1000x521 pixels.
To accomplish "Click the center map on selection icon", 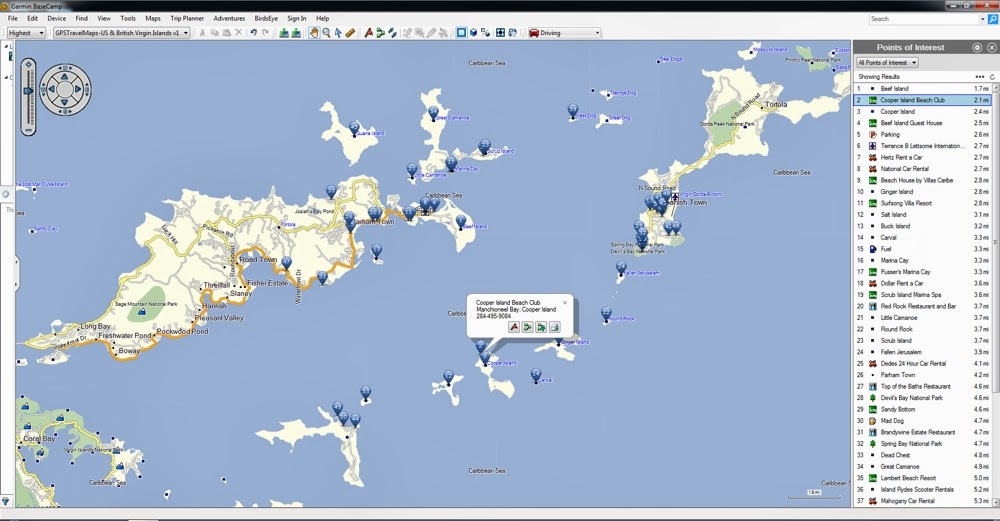I will [x=501, y=33].
